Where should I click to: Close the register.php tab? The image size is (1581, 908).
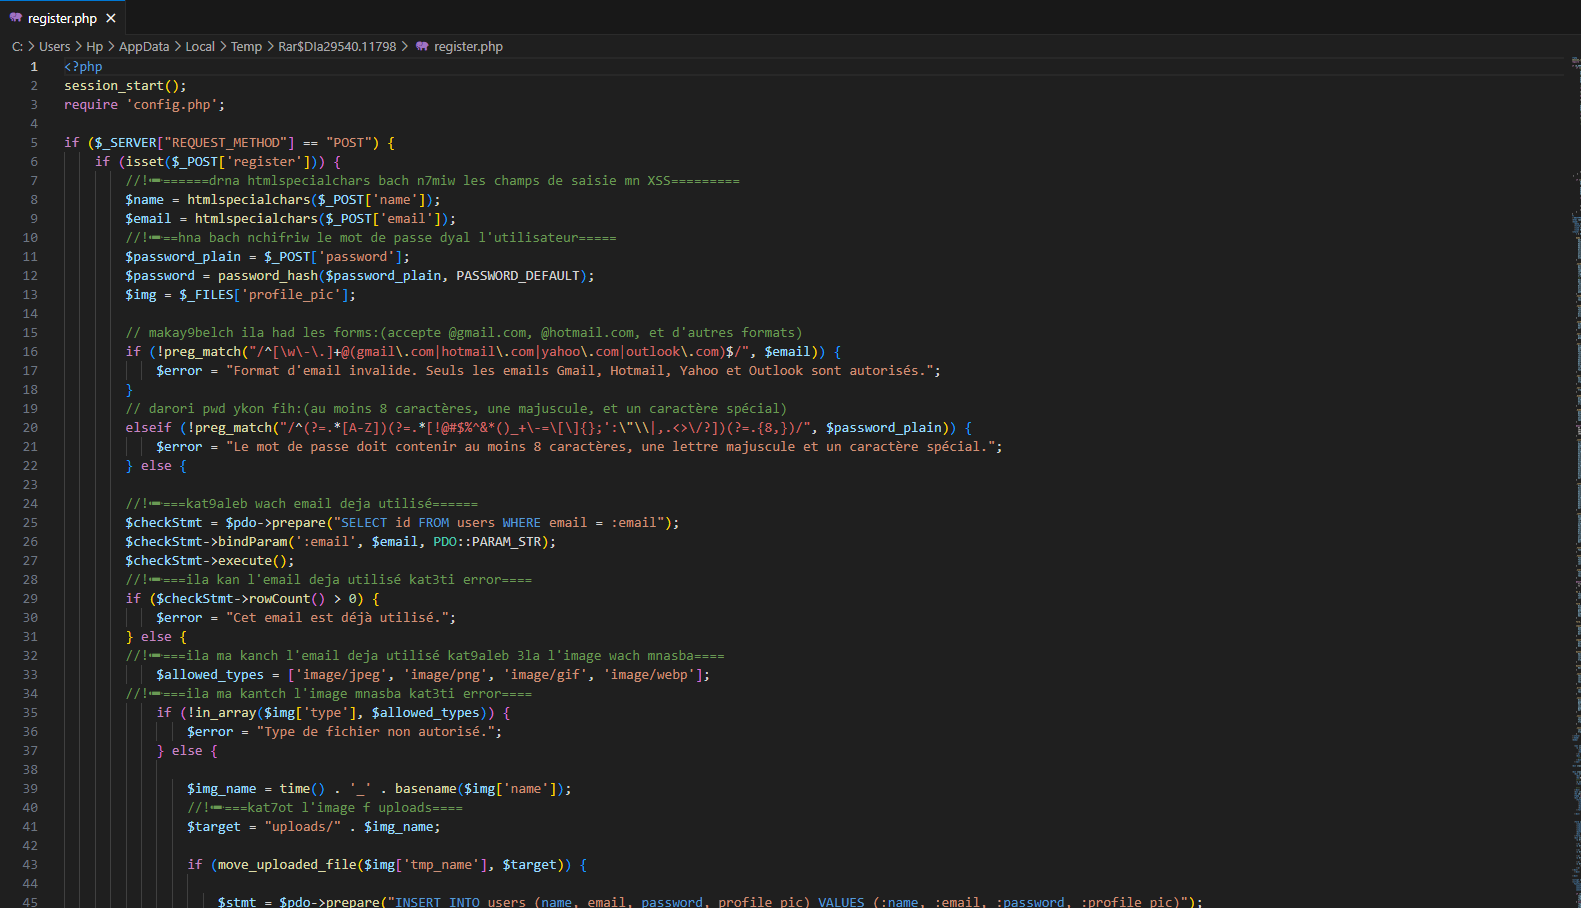[111, 18]
